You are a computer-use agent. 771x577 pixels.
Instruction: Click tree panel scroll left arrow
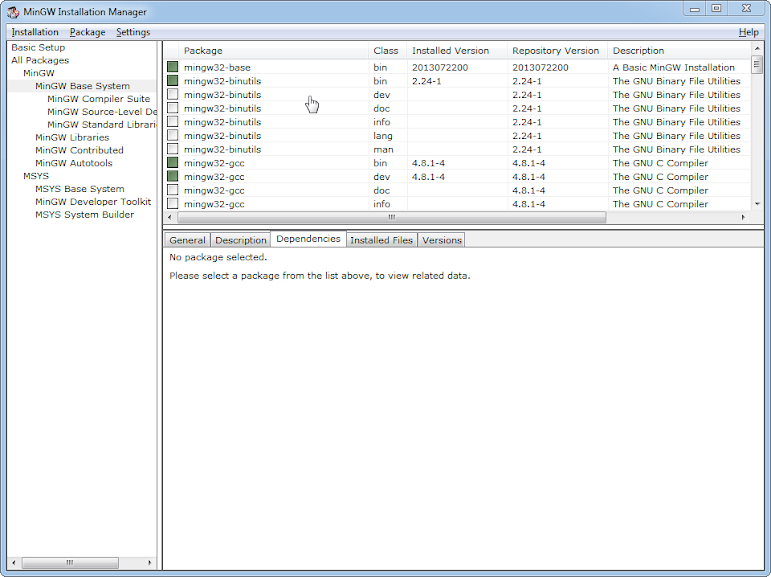pyautogui.click(x=14, y=562)
